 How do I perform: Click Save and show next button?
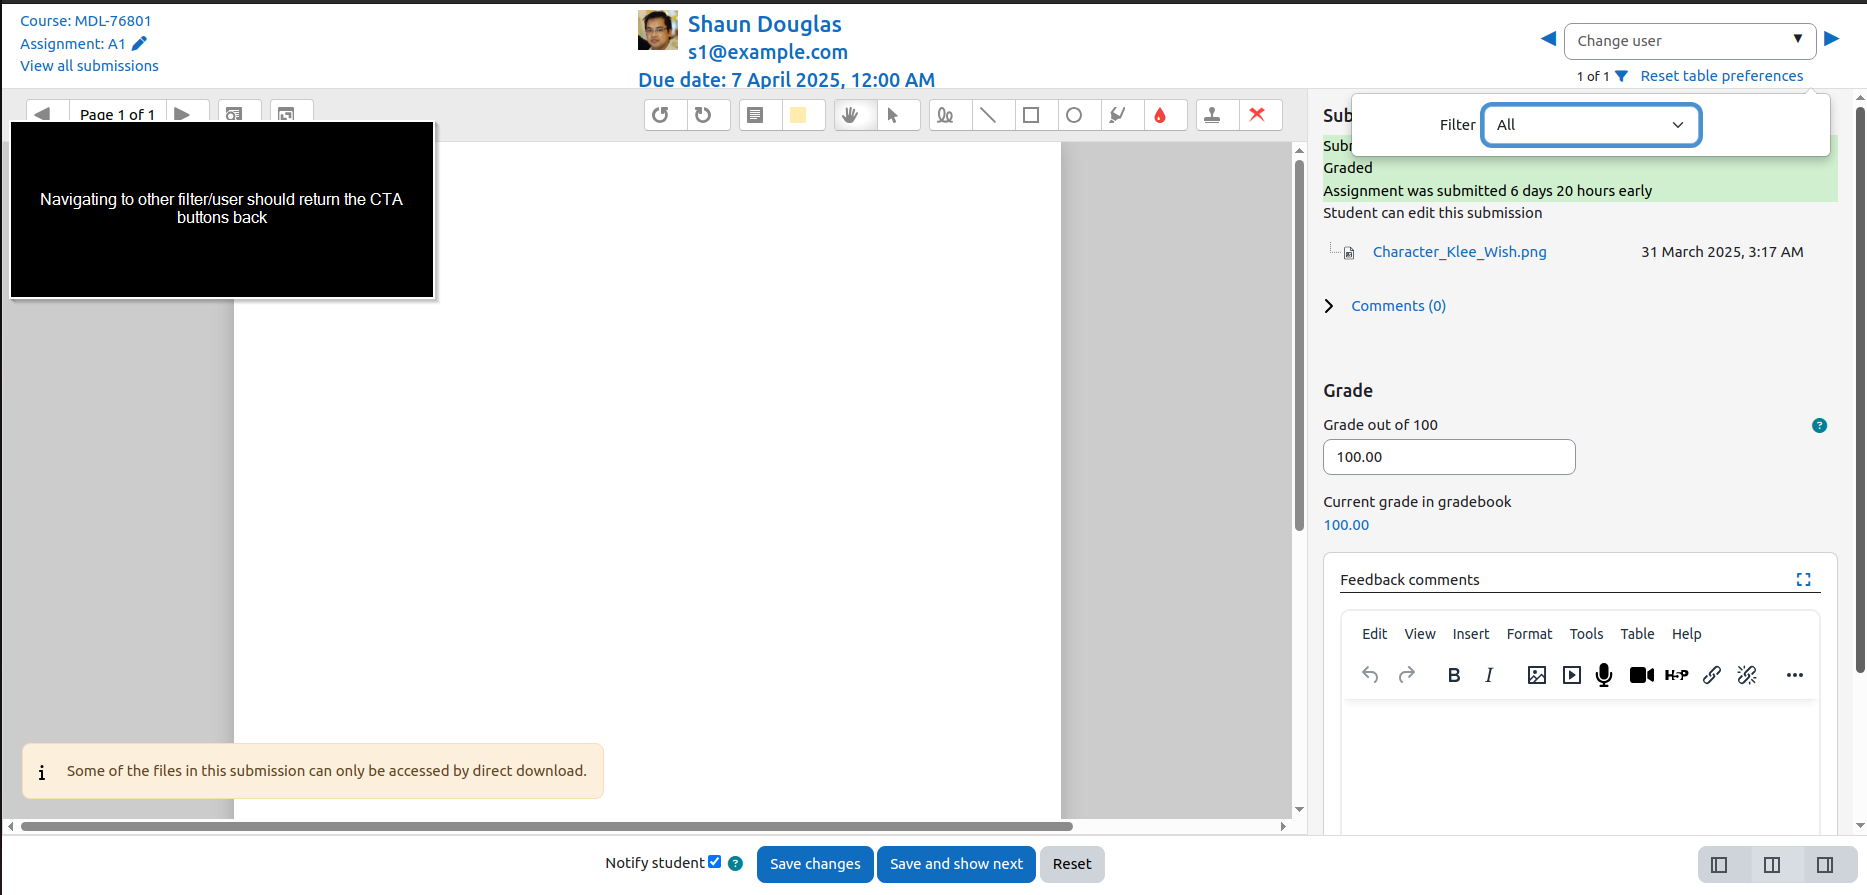(x=956, y=864)
